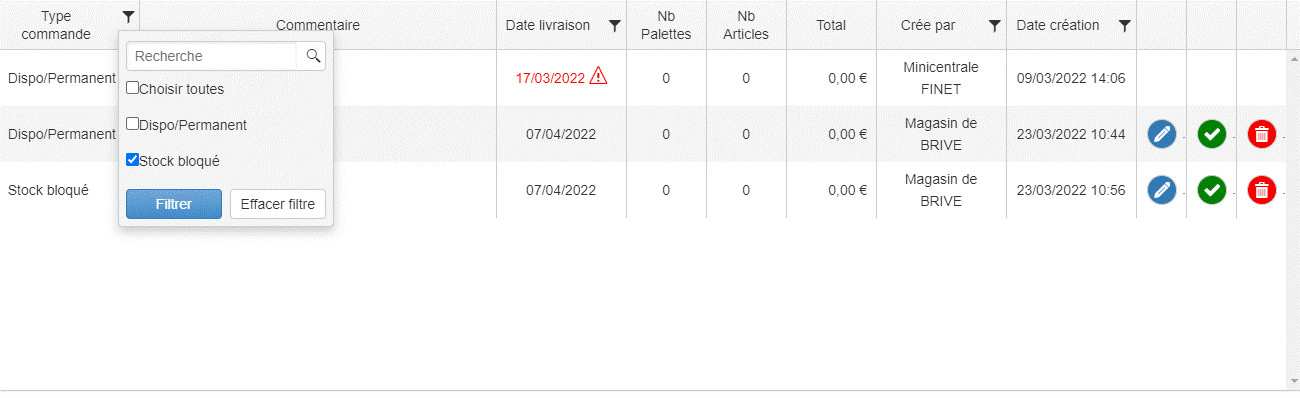Image resolution: width=1300 pixels, height=398 pixels.
Task: Delete the order created 23/03/2022 10:44
Action: [x=1262, y=134]
